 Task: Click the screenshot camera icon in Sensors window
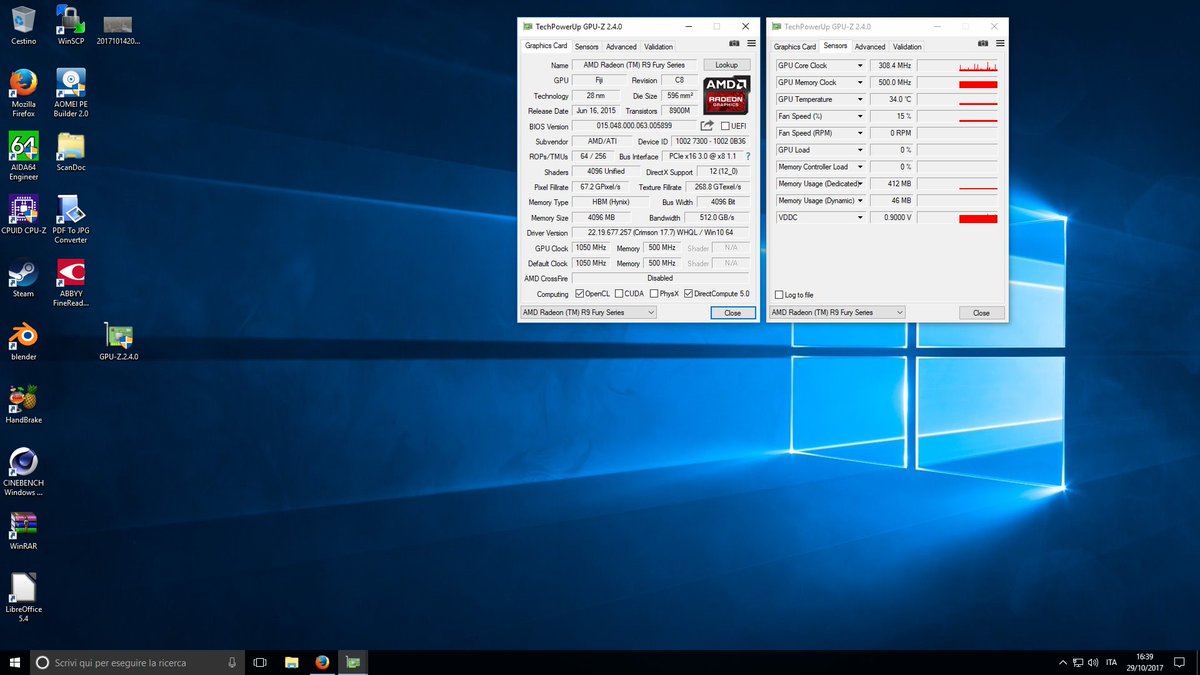982,44
